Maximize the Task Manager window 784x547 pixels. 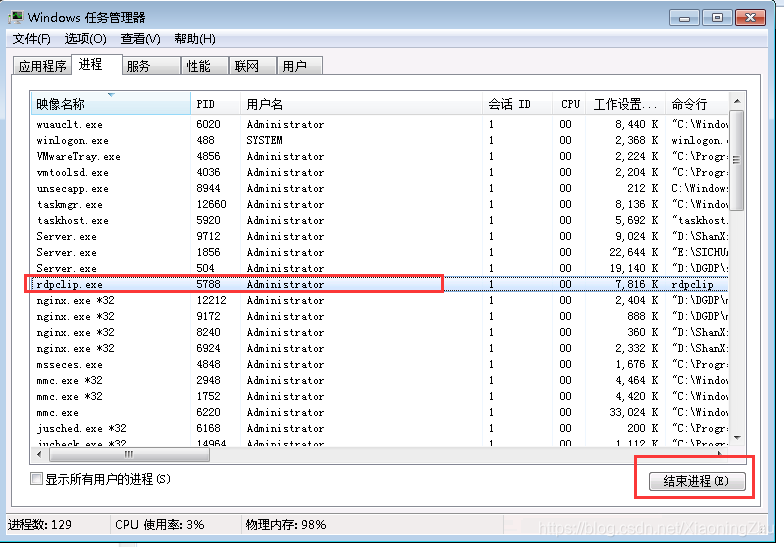pos(717,18)
